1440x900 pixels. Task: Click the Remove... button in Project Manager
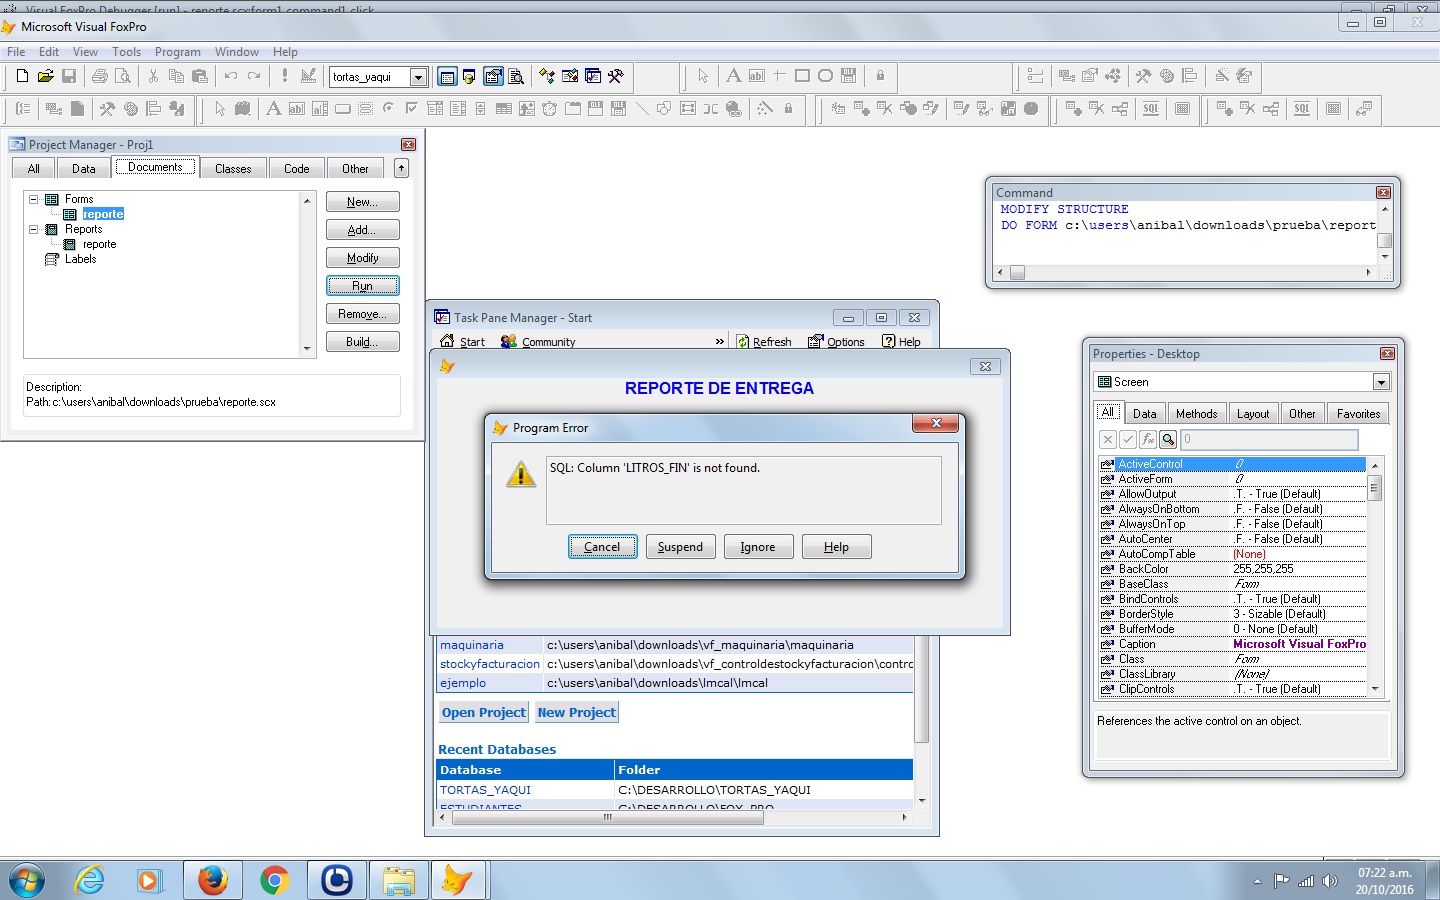tap(362, 314)
